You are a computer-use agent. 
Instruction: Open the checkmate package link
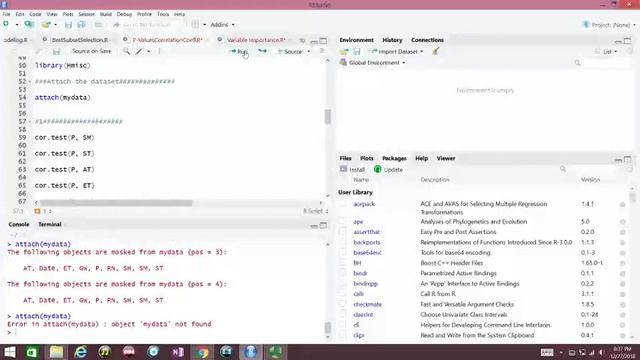(367, 304)
